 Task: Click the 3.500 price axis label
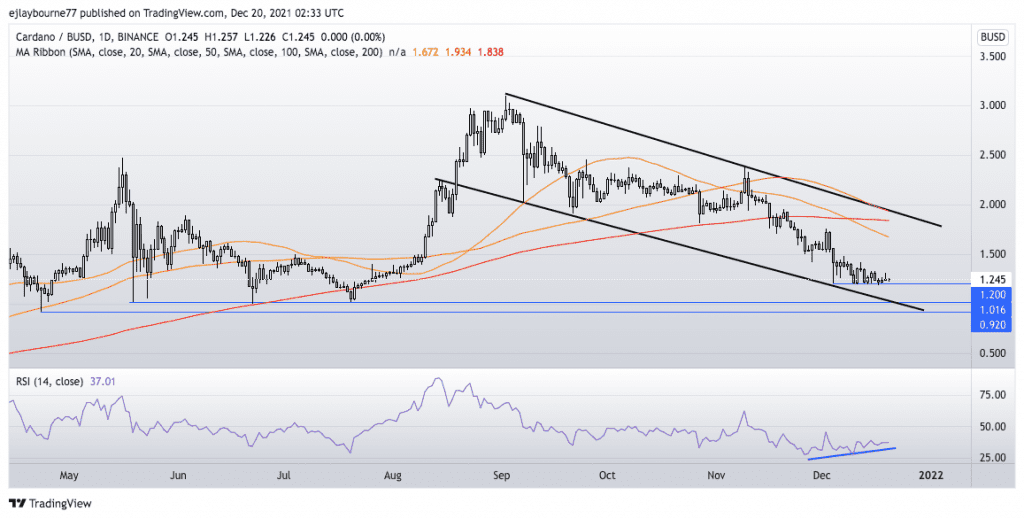click(x=993, y=57)
